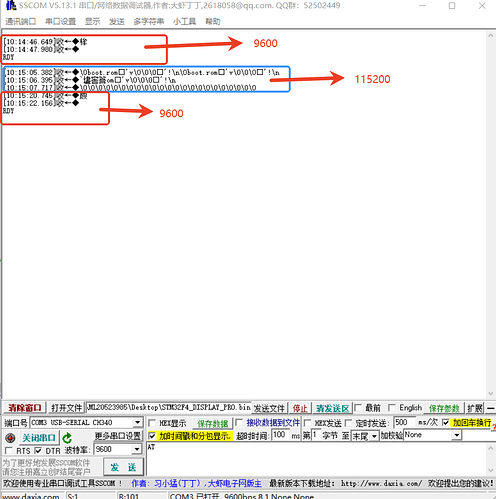
Task: Click the 清除窗口 button
Action: pyautogui.click(x=24, y=408)
